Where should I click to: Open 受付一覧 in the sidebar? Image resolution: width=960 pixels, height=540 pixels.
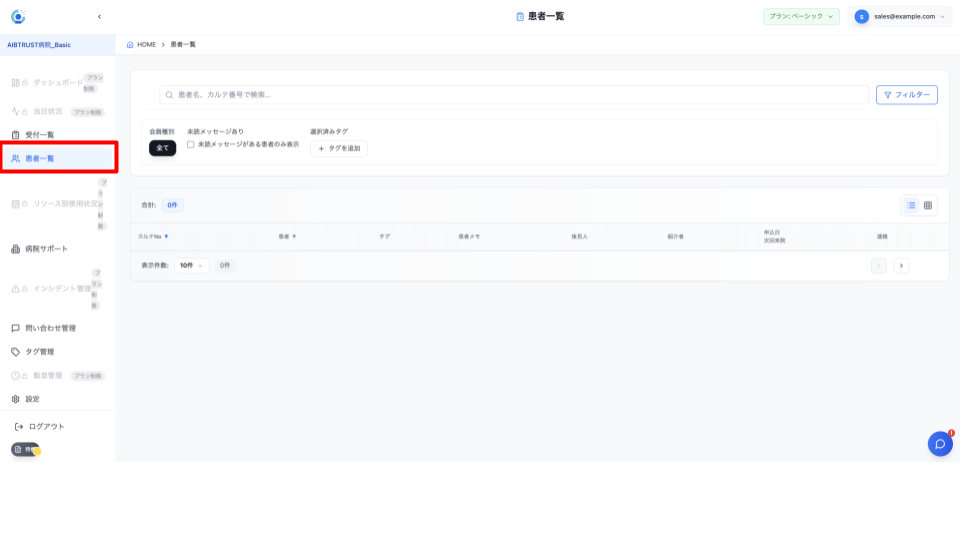click(x=40, y=135)
